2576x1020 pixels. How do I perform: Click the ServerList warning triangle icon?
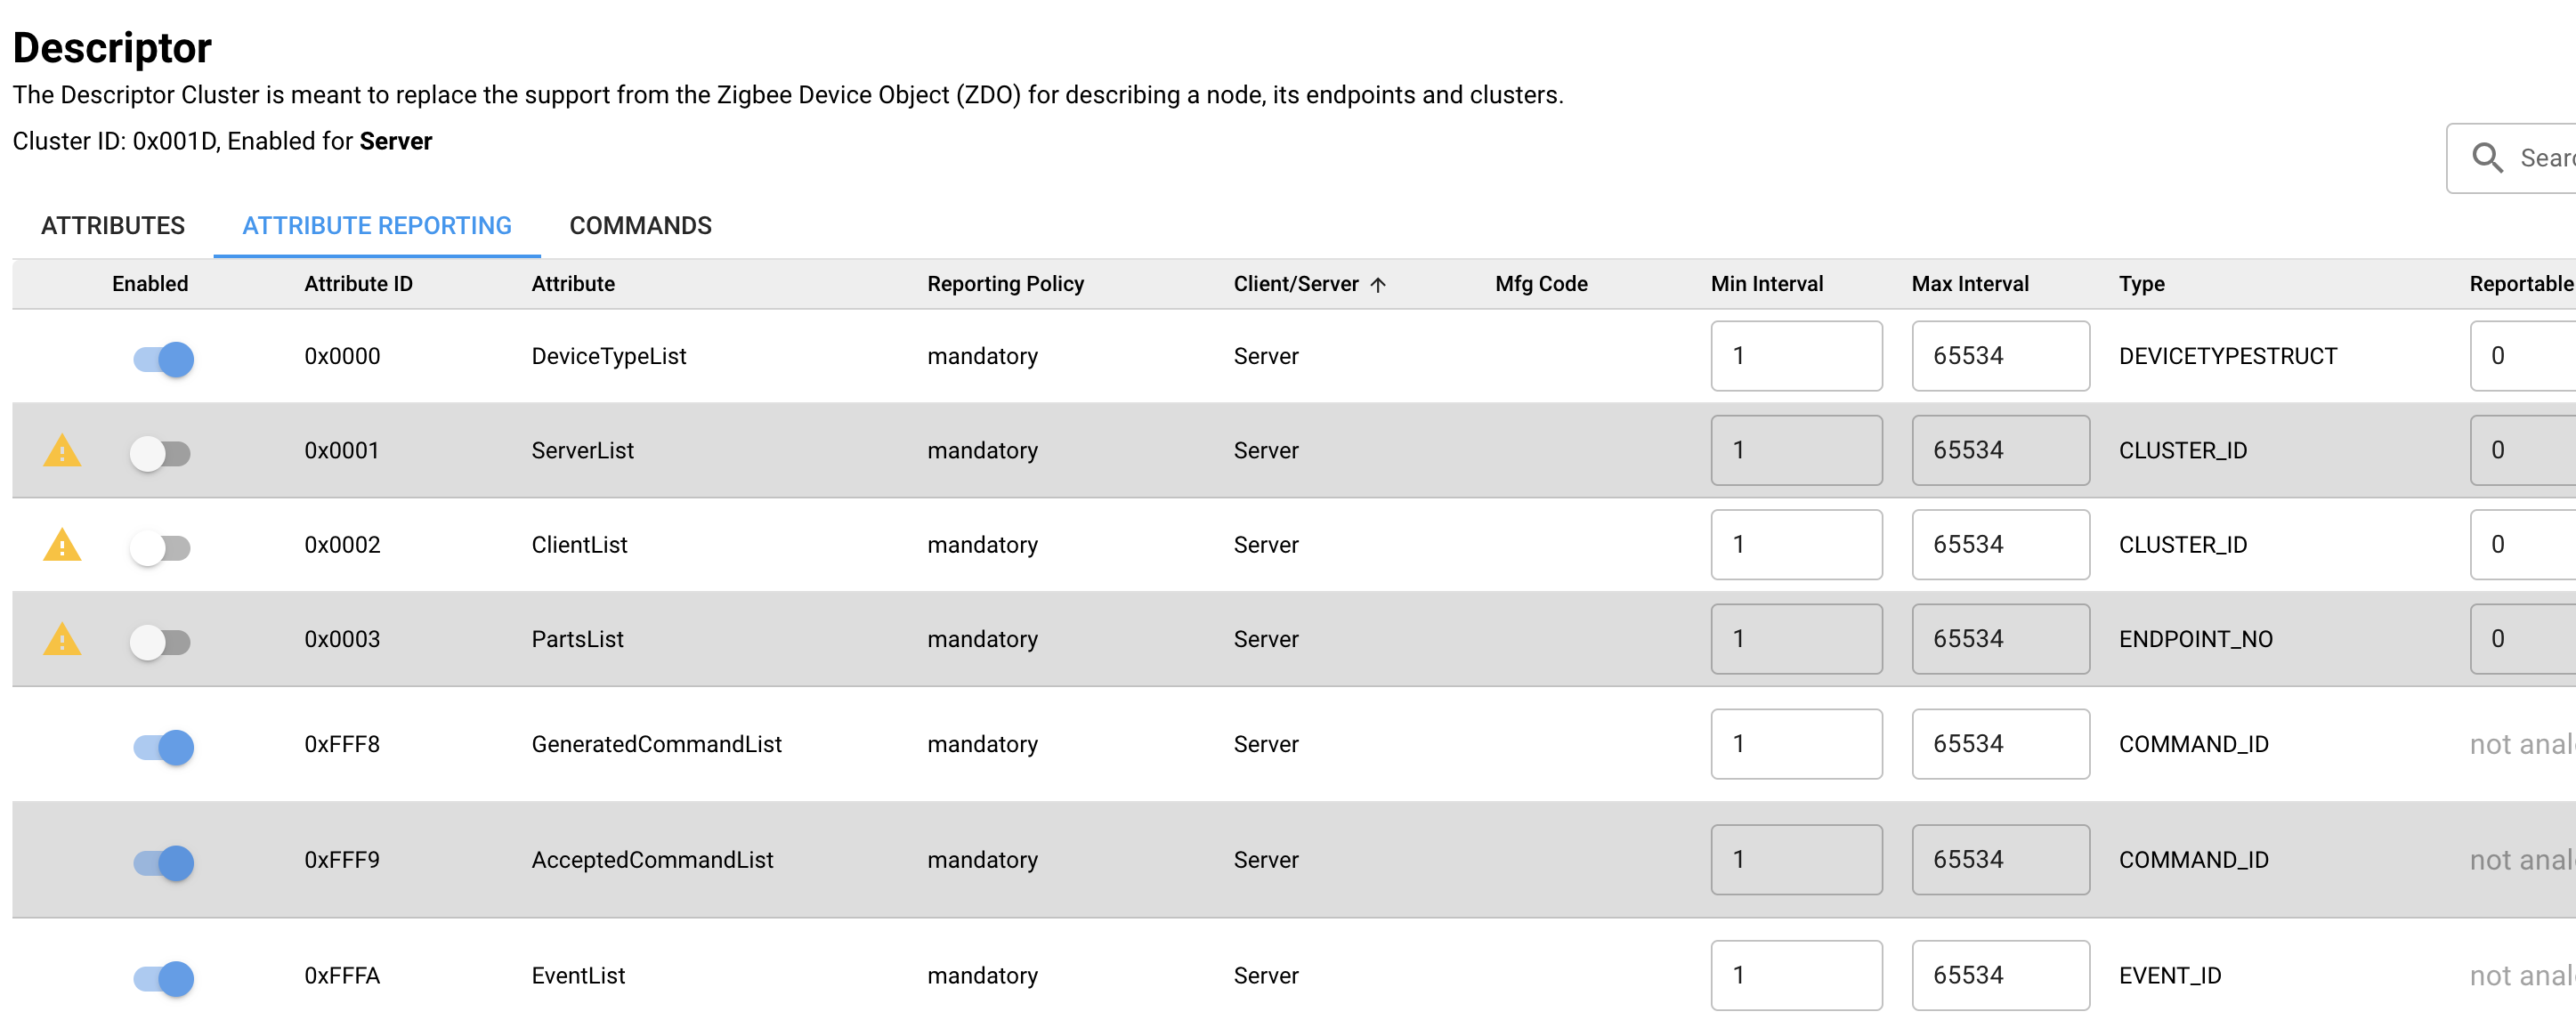coord(62,451)
